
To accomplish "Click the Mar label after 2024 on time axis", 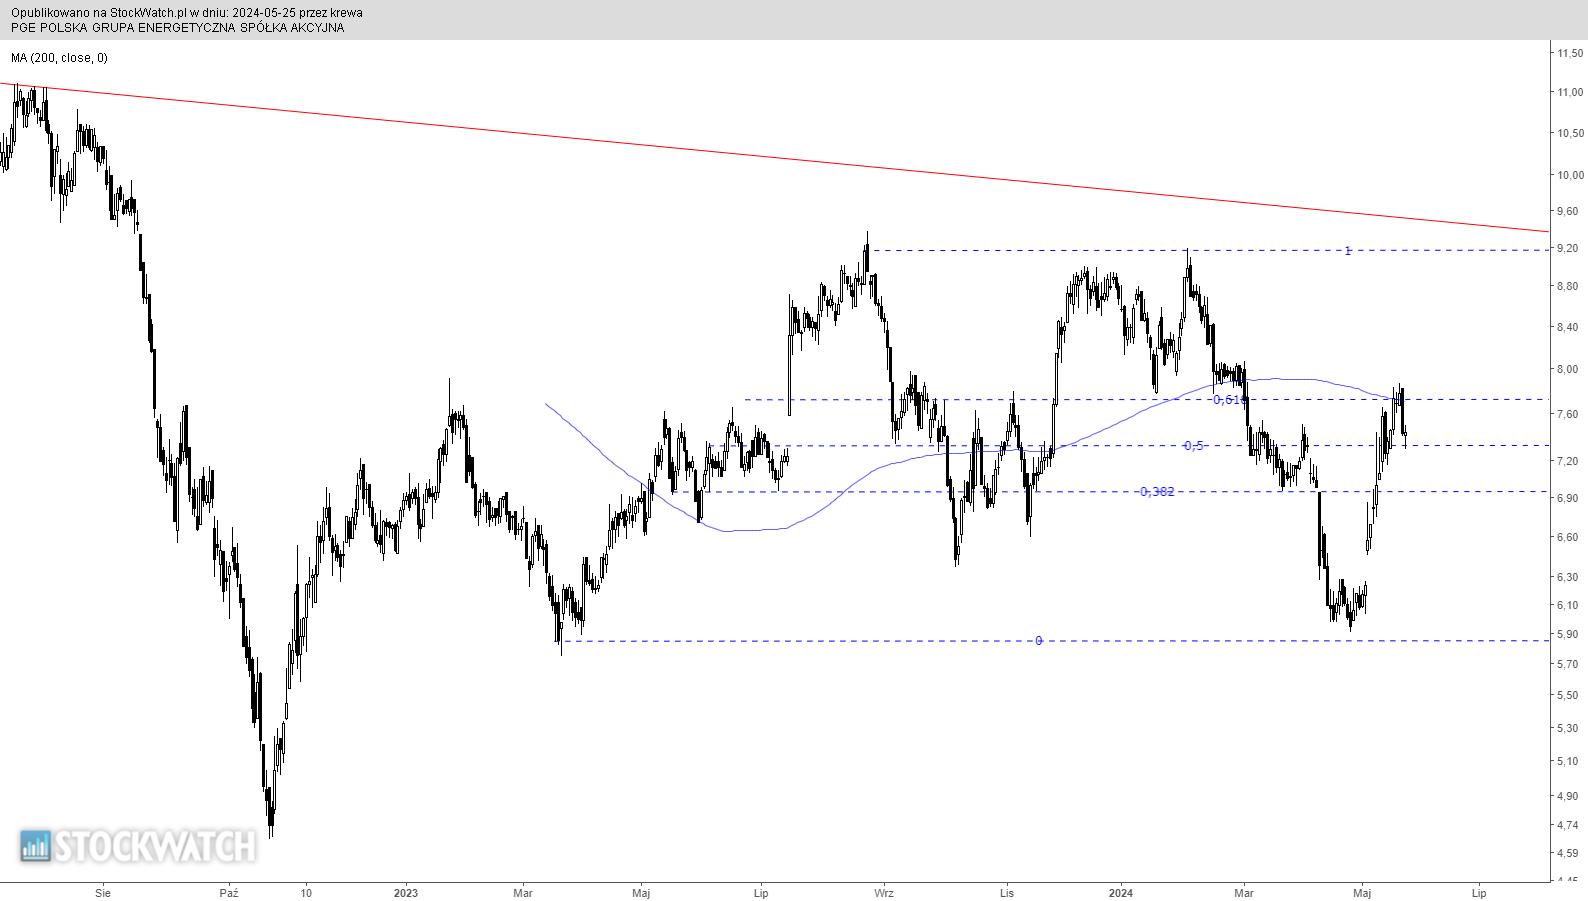I will click(1244, 893).
